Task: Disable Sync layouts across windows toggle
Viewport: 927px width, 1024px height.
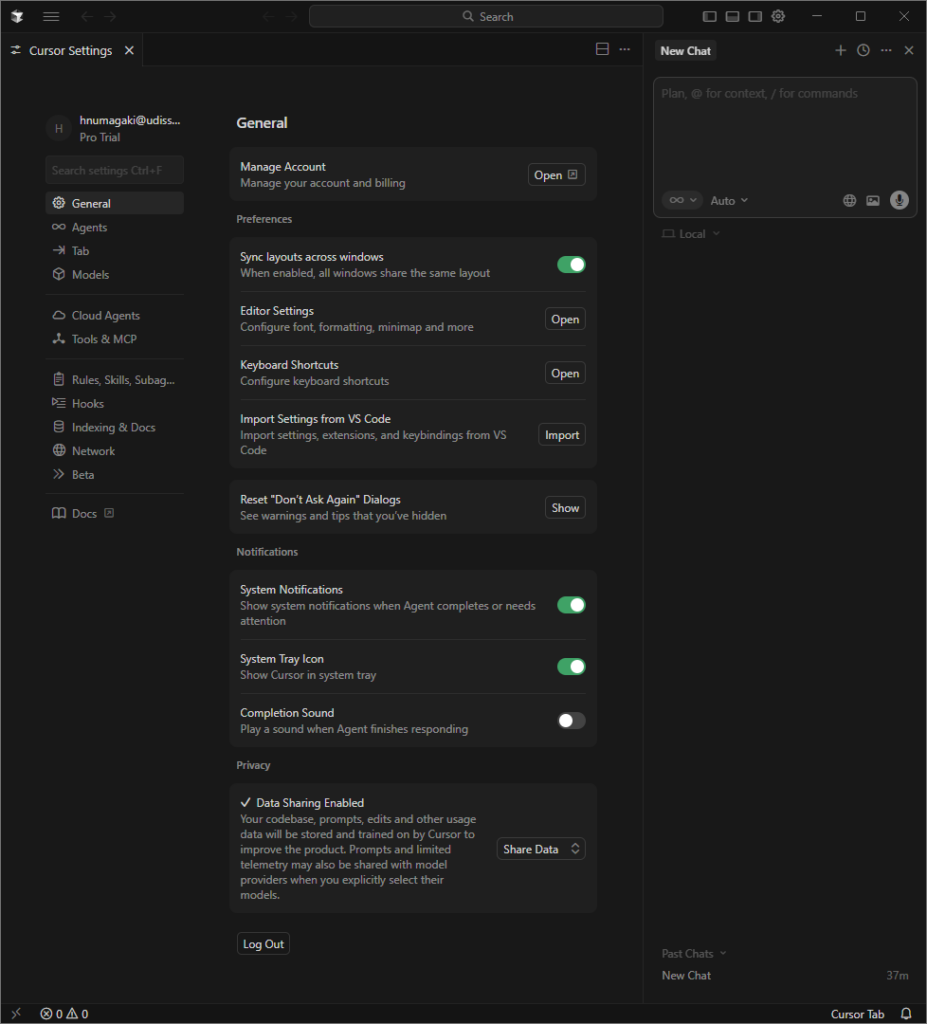Action: point(571,265)
